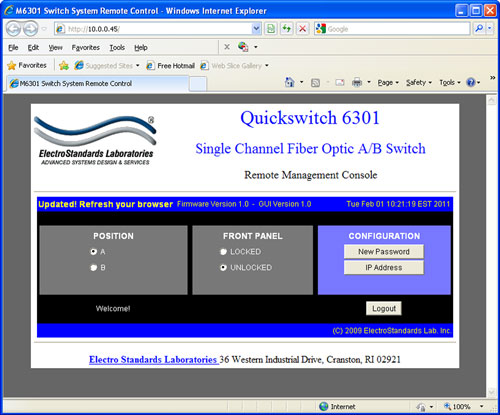Open the command bar Tools menu
This screenshot has width=500, height=415.
click(x=449, y=83)
